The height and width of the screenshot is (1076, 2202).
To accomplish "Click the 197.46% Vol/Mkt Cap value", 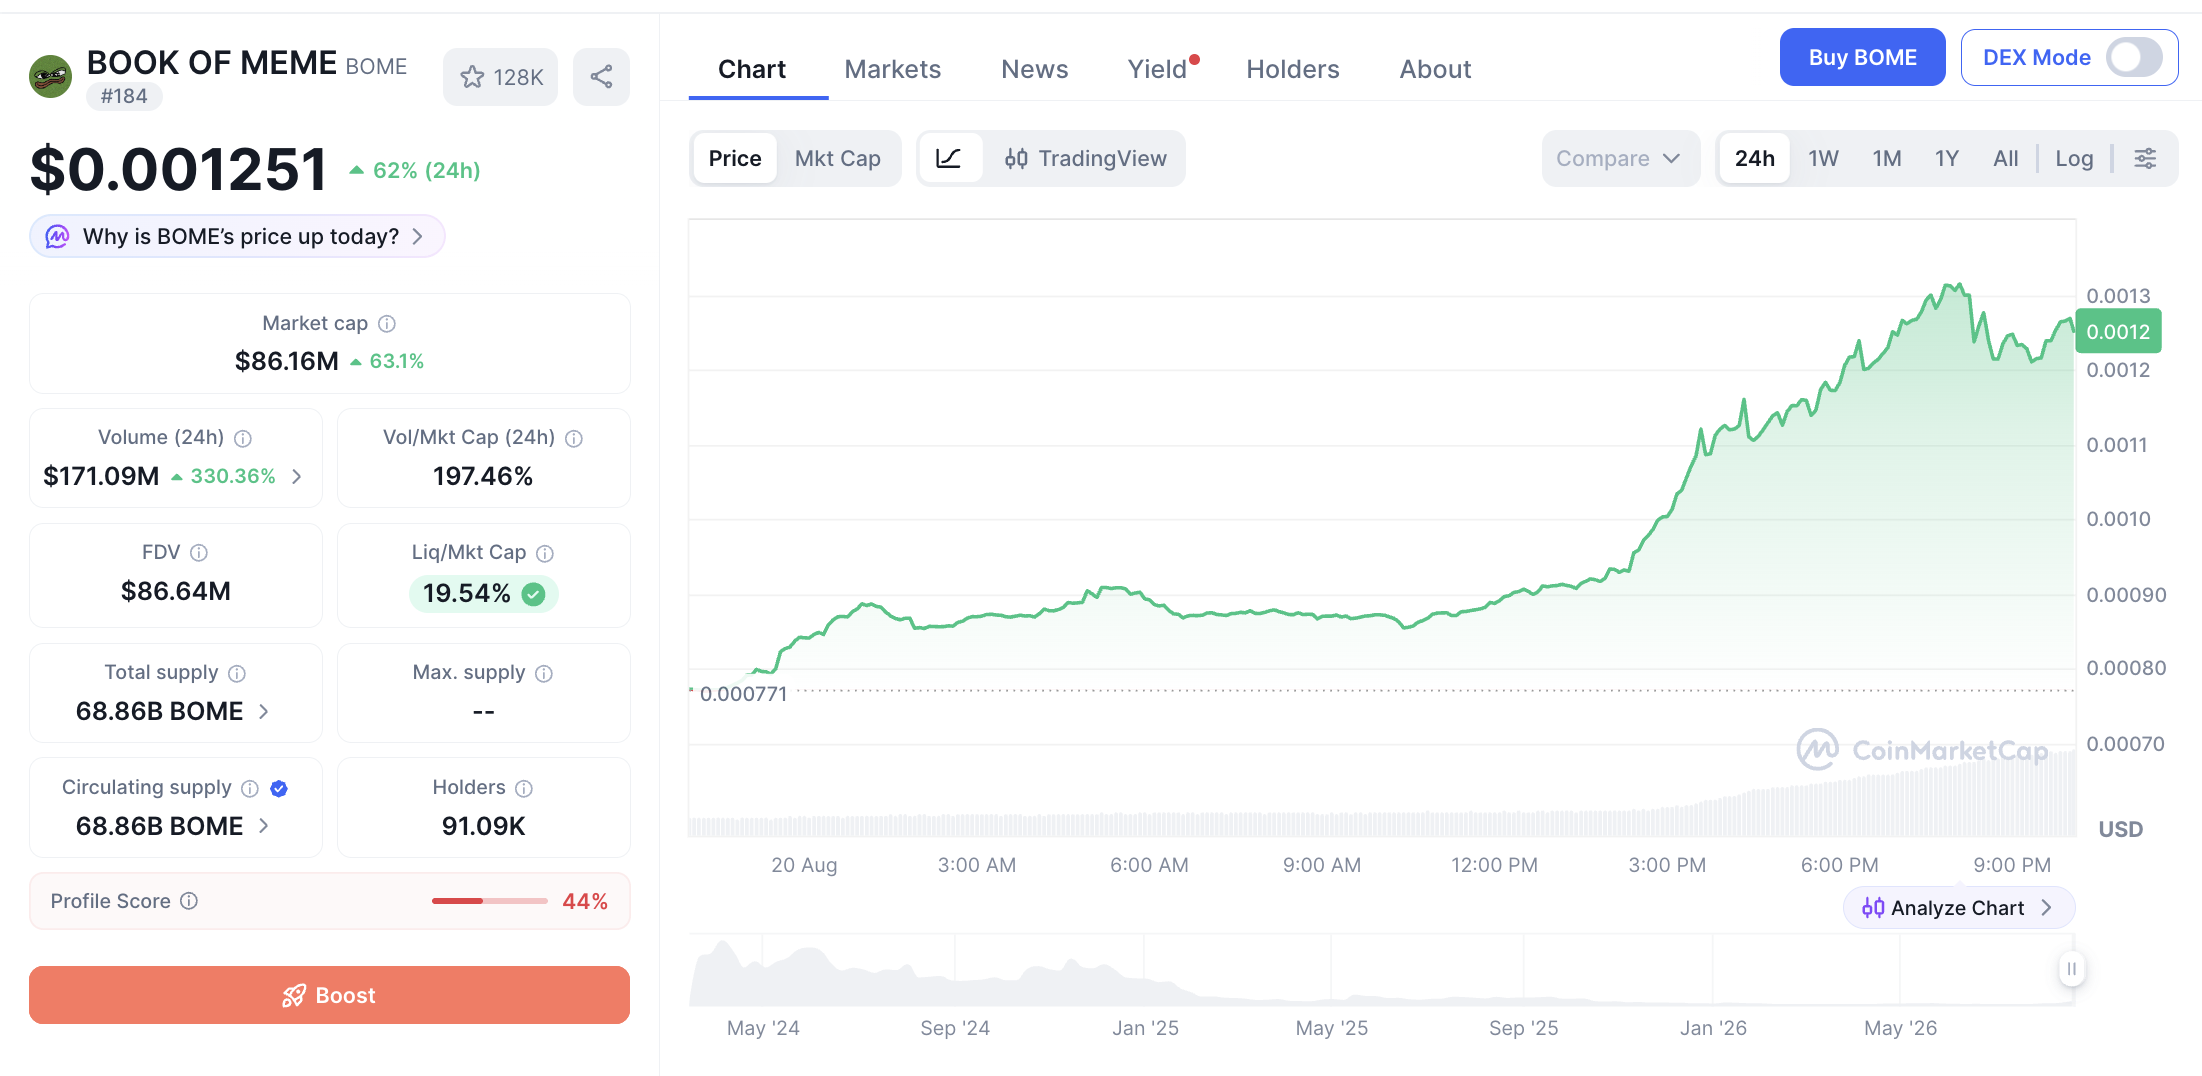I will click(483, 477).
